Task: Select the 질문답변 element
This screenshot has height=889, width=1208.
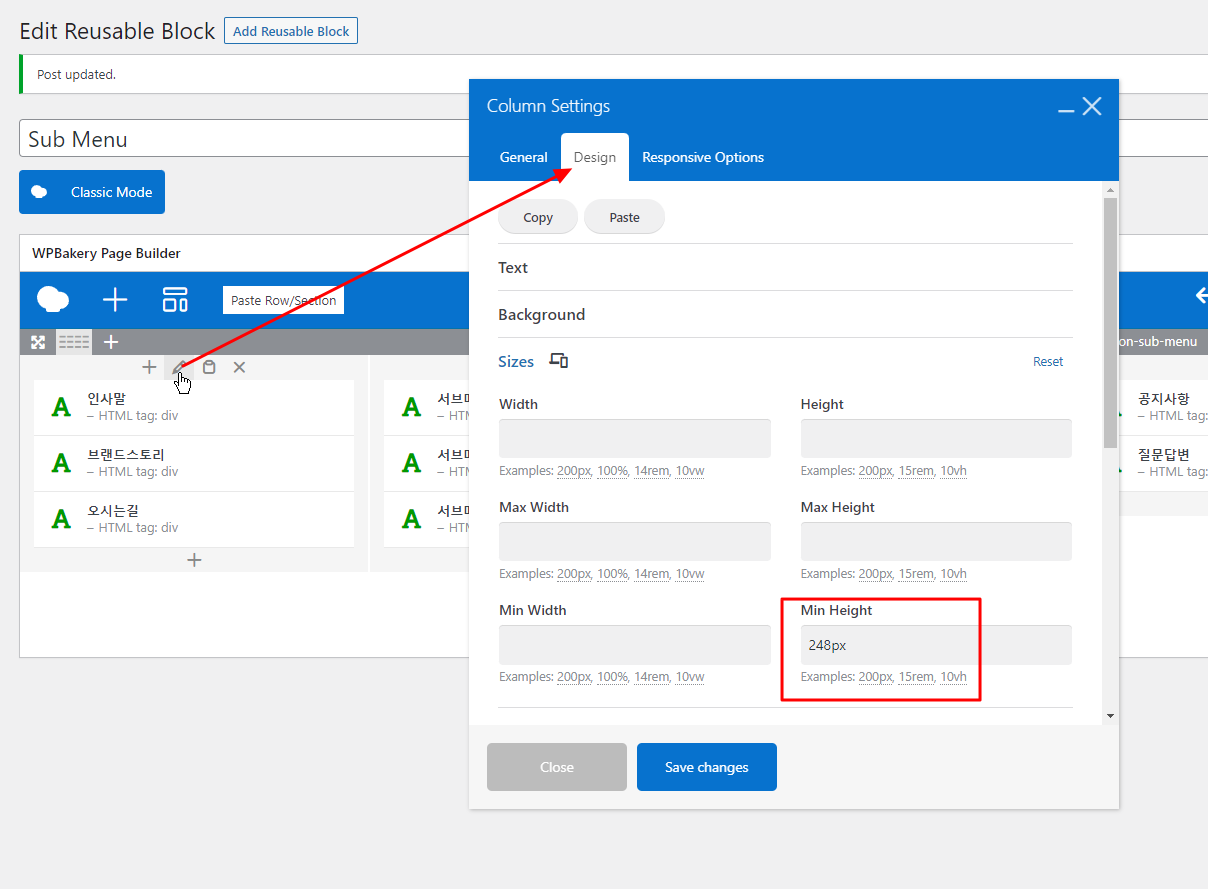Action: pyautogui.click(x=1163, y=463)
